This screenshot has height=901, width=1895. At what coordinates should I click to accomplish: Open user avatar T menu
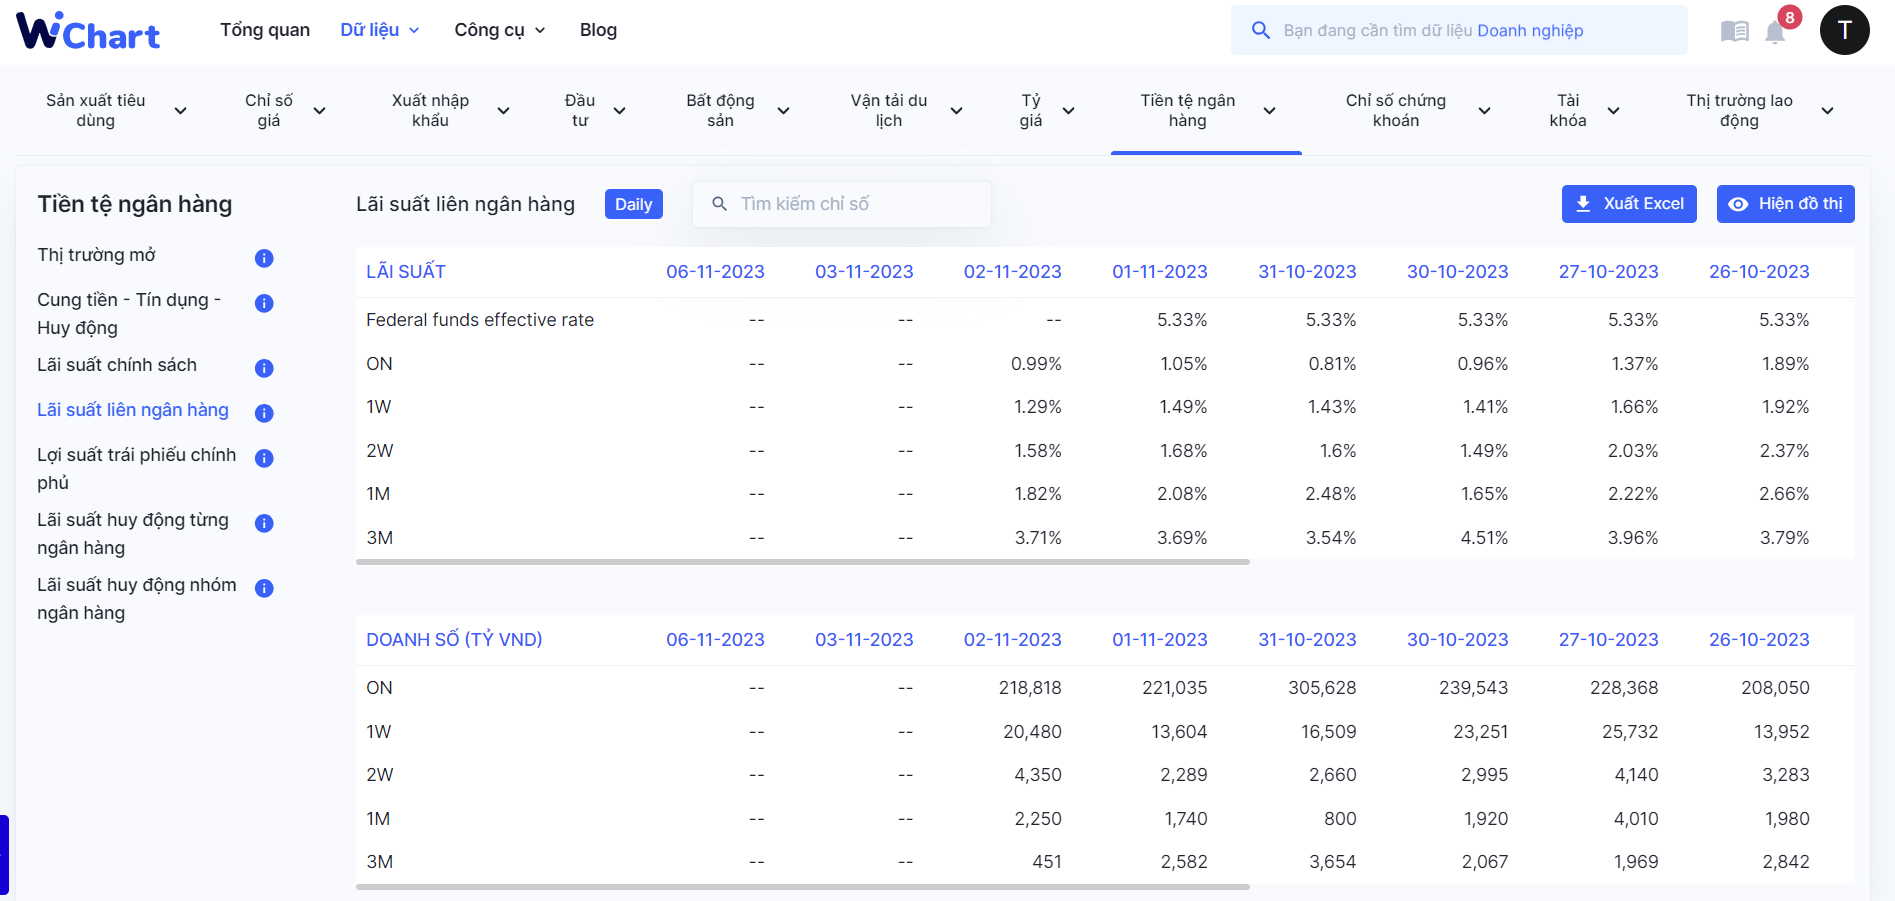click(x=1845, y=30)
